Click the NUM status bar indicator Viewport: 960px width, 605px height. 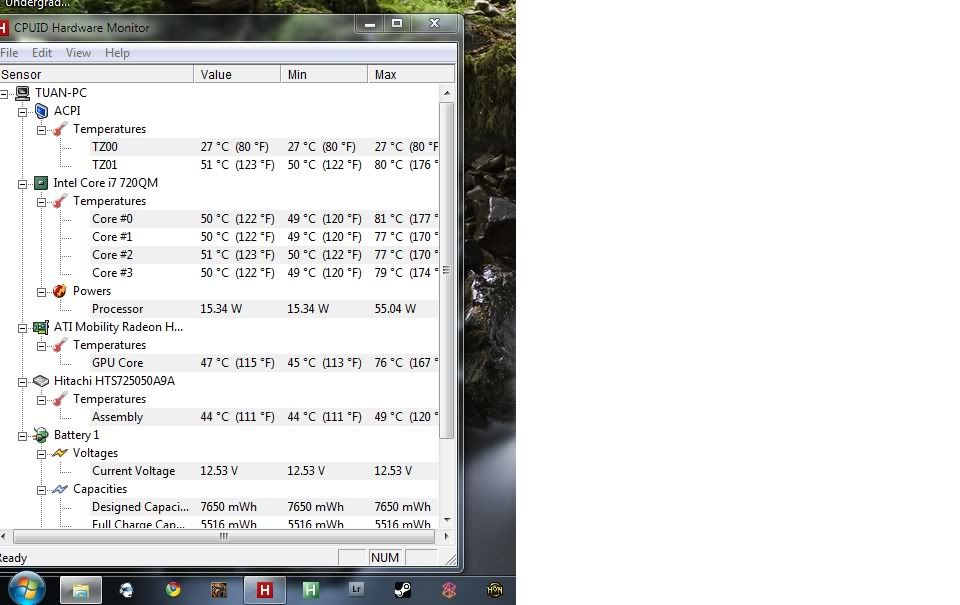[x=384, y=558]
